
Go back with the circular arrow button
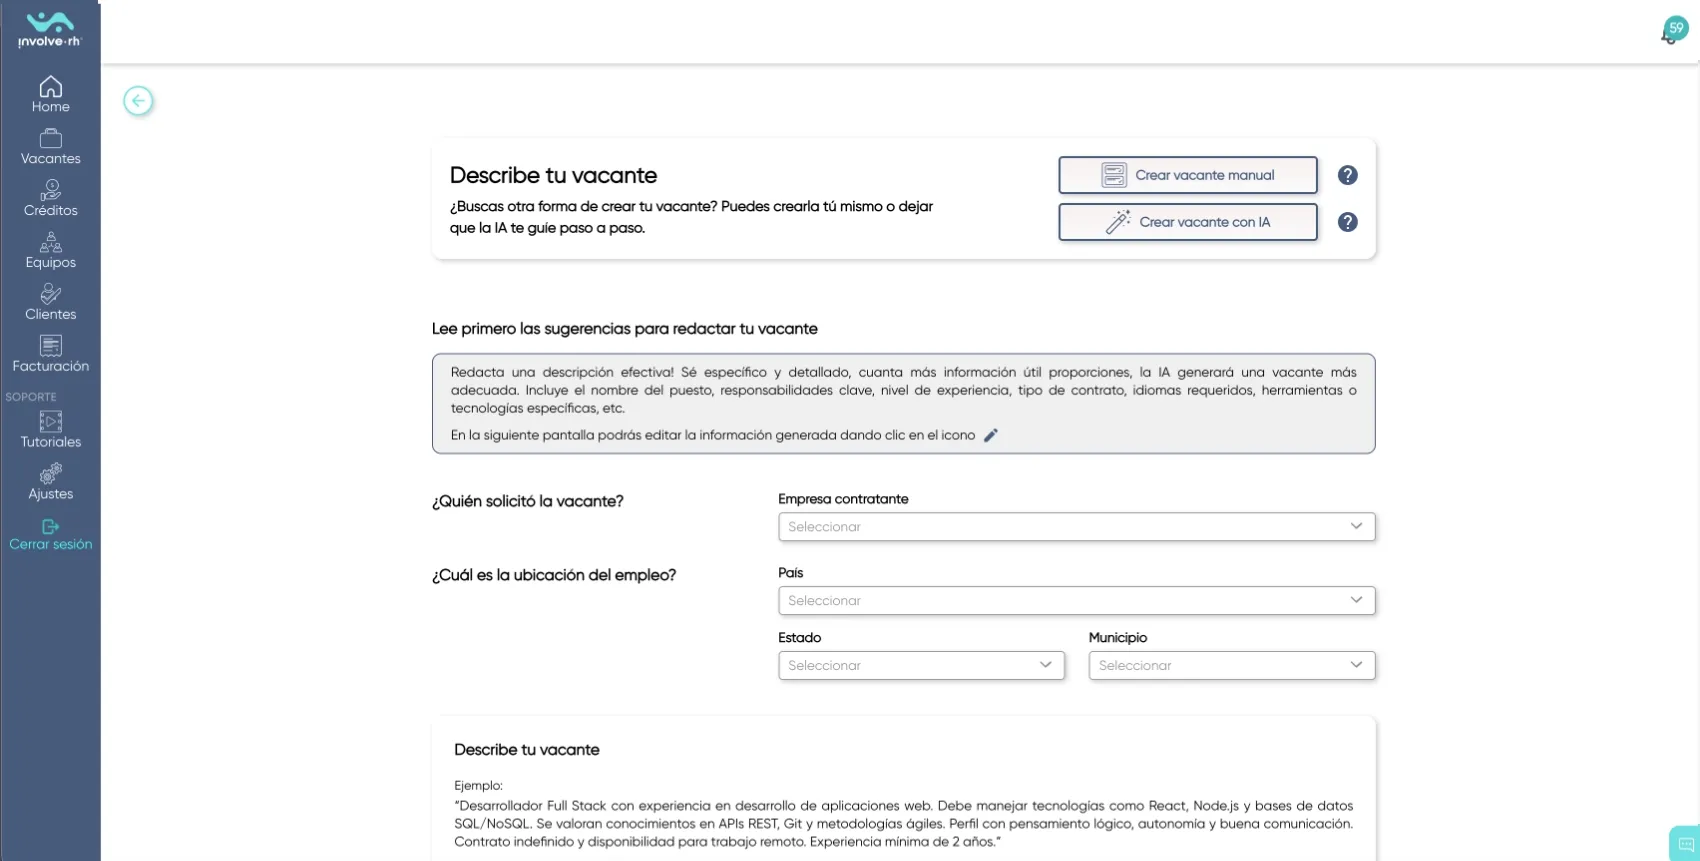click(x=138, y=101)
